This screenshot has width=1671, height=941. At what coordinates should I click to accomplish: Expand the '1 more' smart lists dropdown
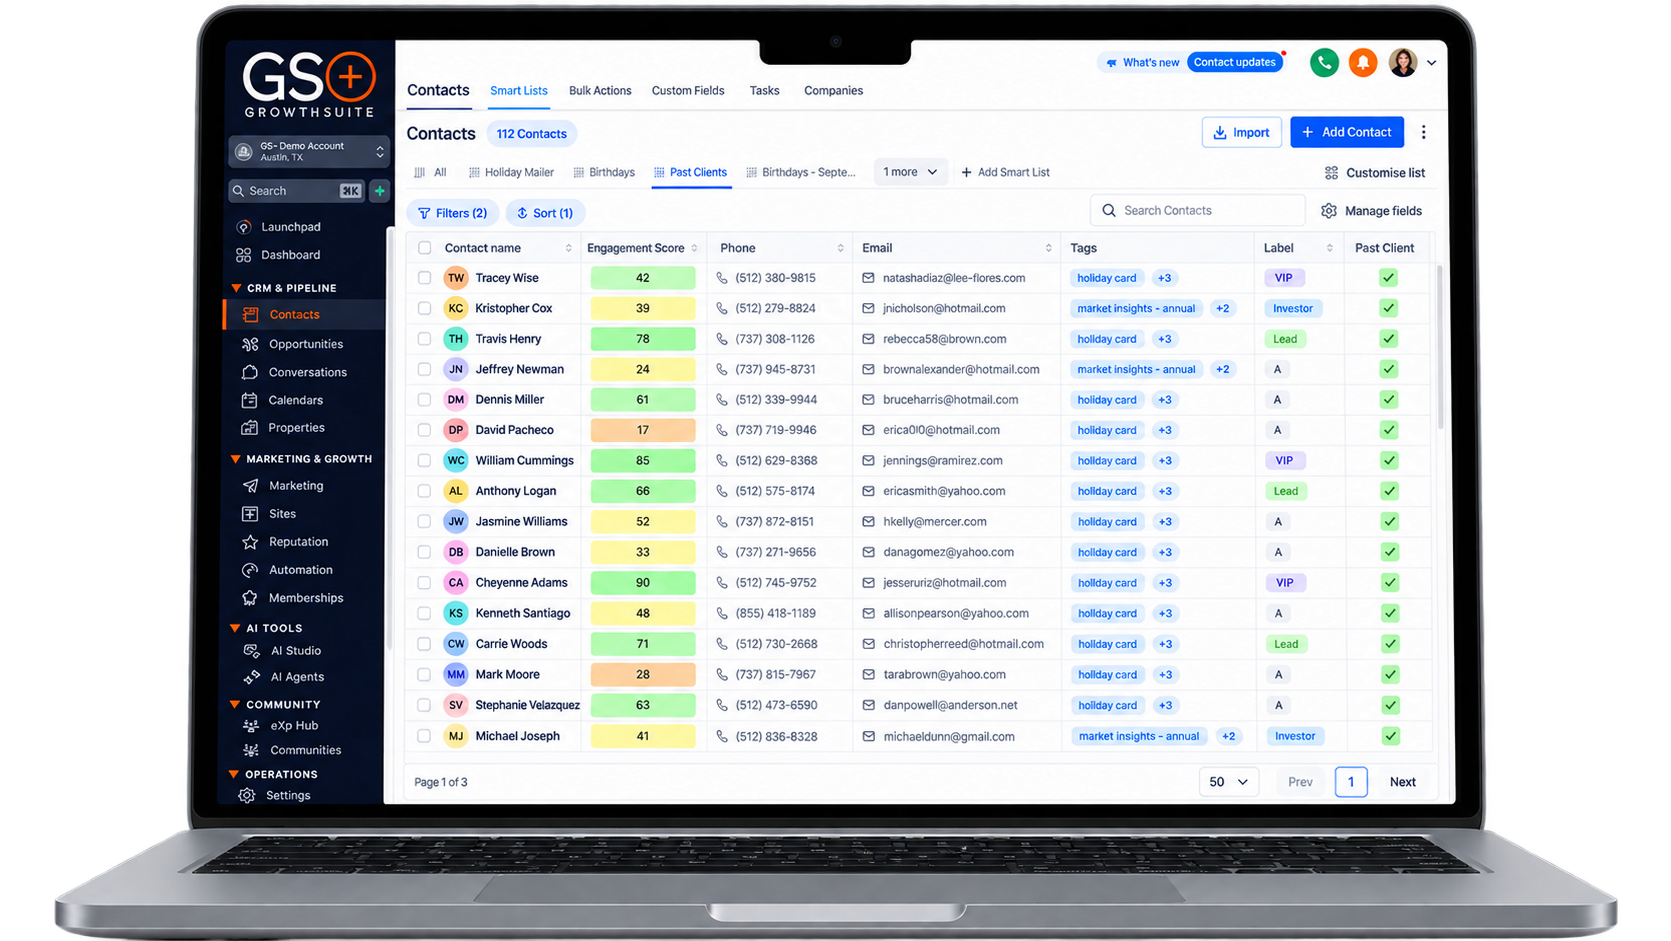910,172
